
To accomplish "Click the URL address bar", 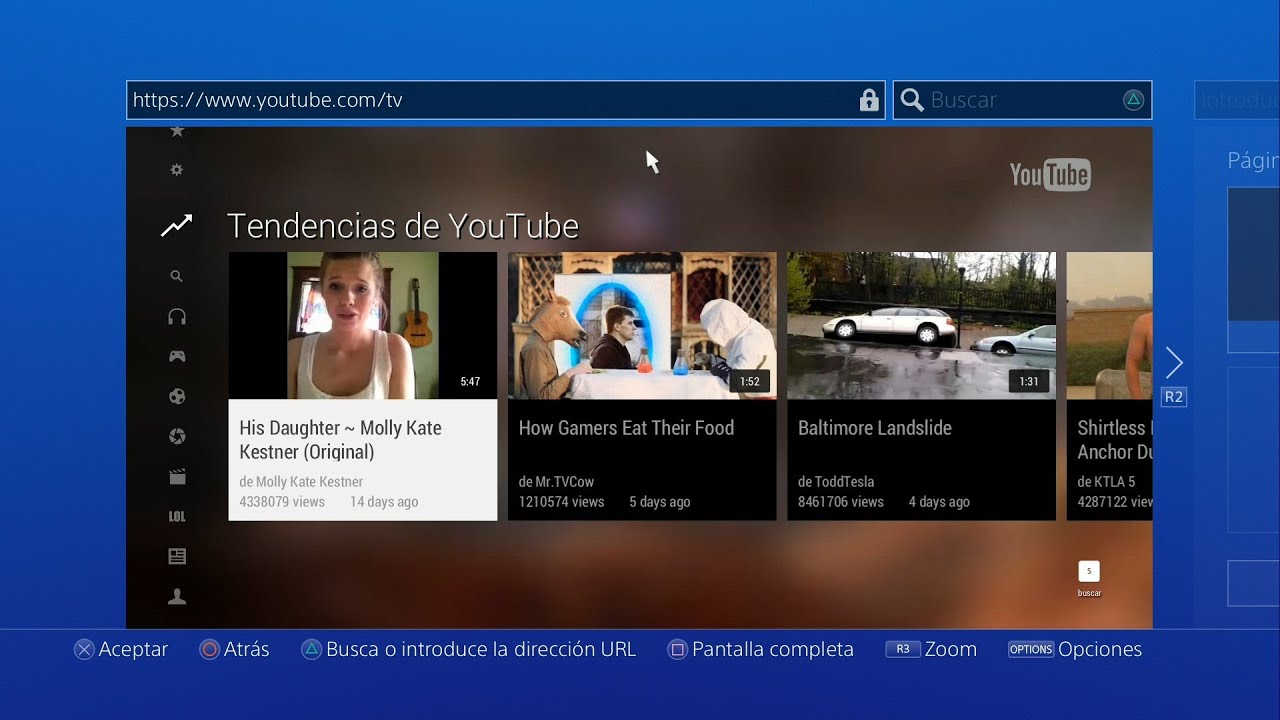I will (x=506, y=100).
